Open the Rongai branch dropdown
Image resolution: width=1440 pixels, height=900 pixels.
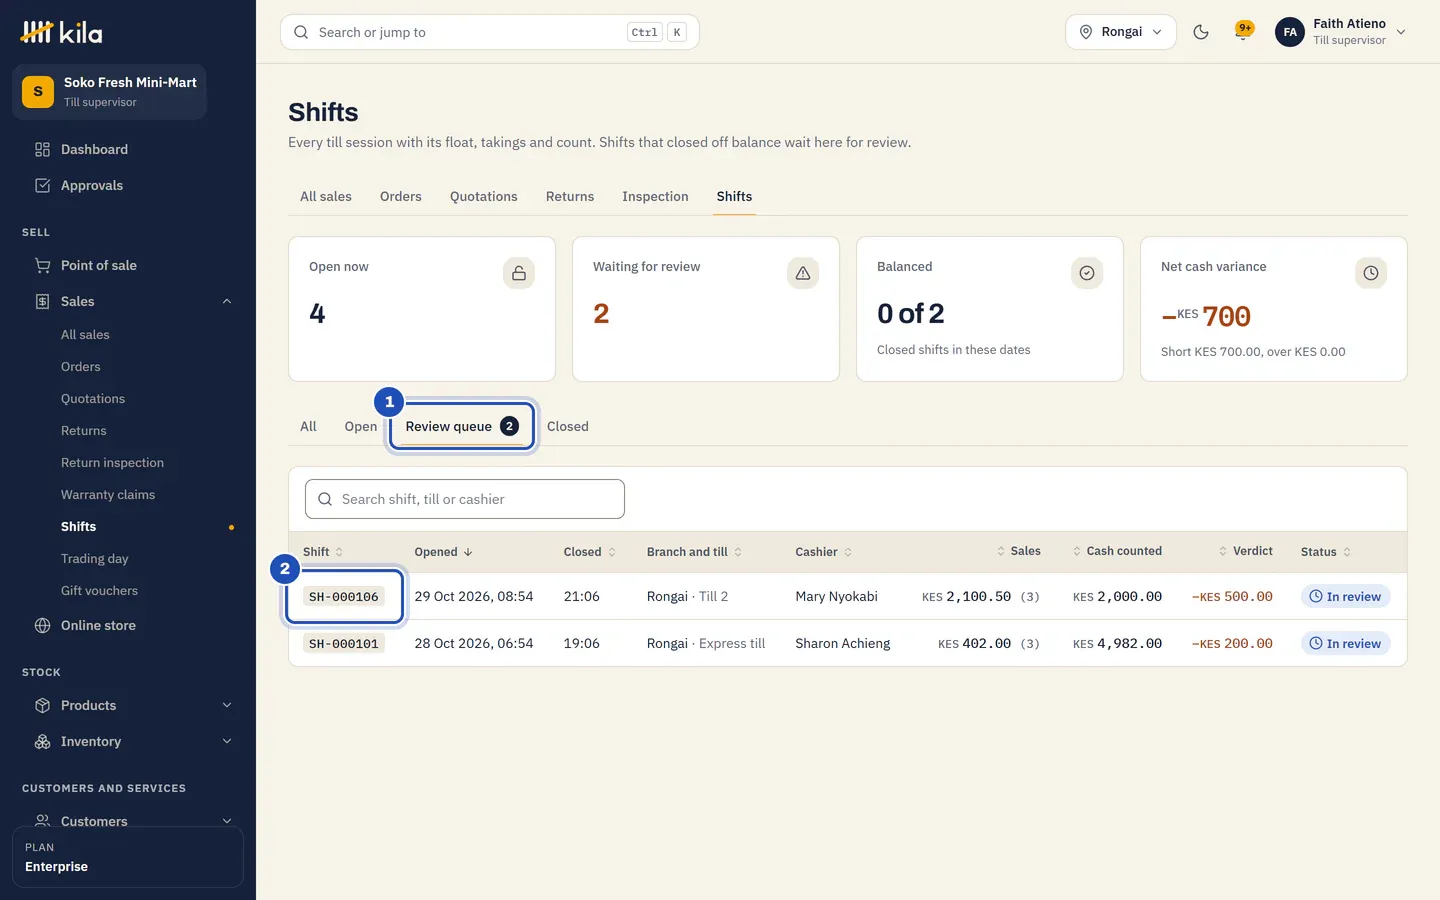coord(1121,32)
